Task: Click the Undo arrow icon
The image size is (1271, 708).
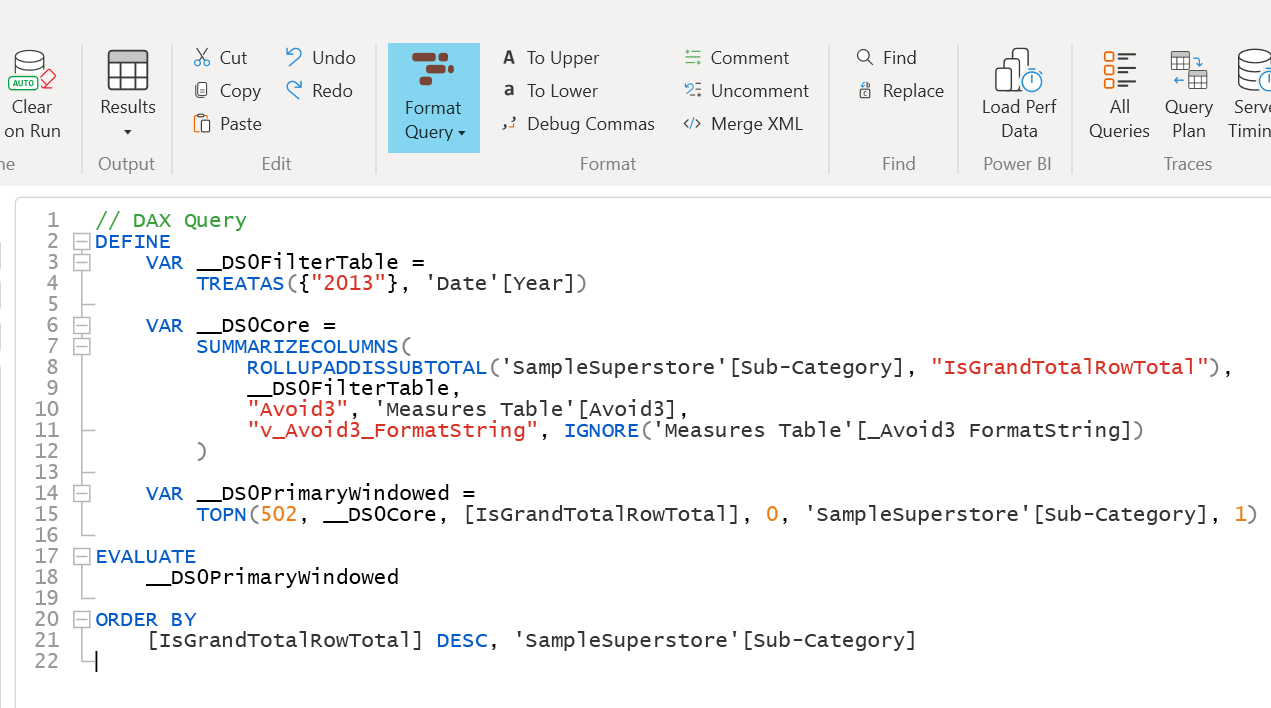Action: 294,57
